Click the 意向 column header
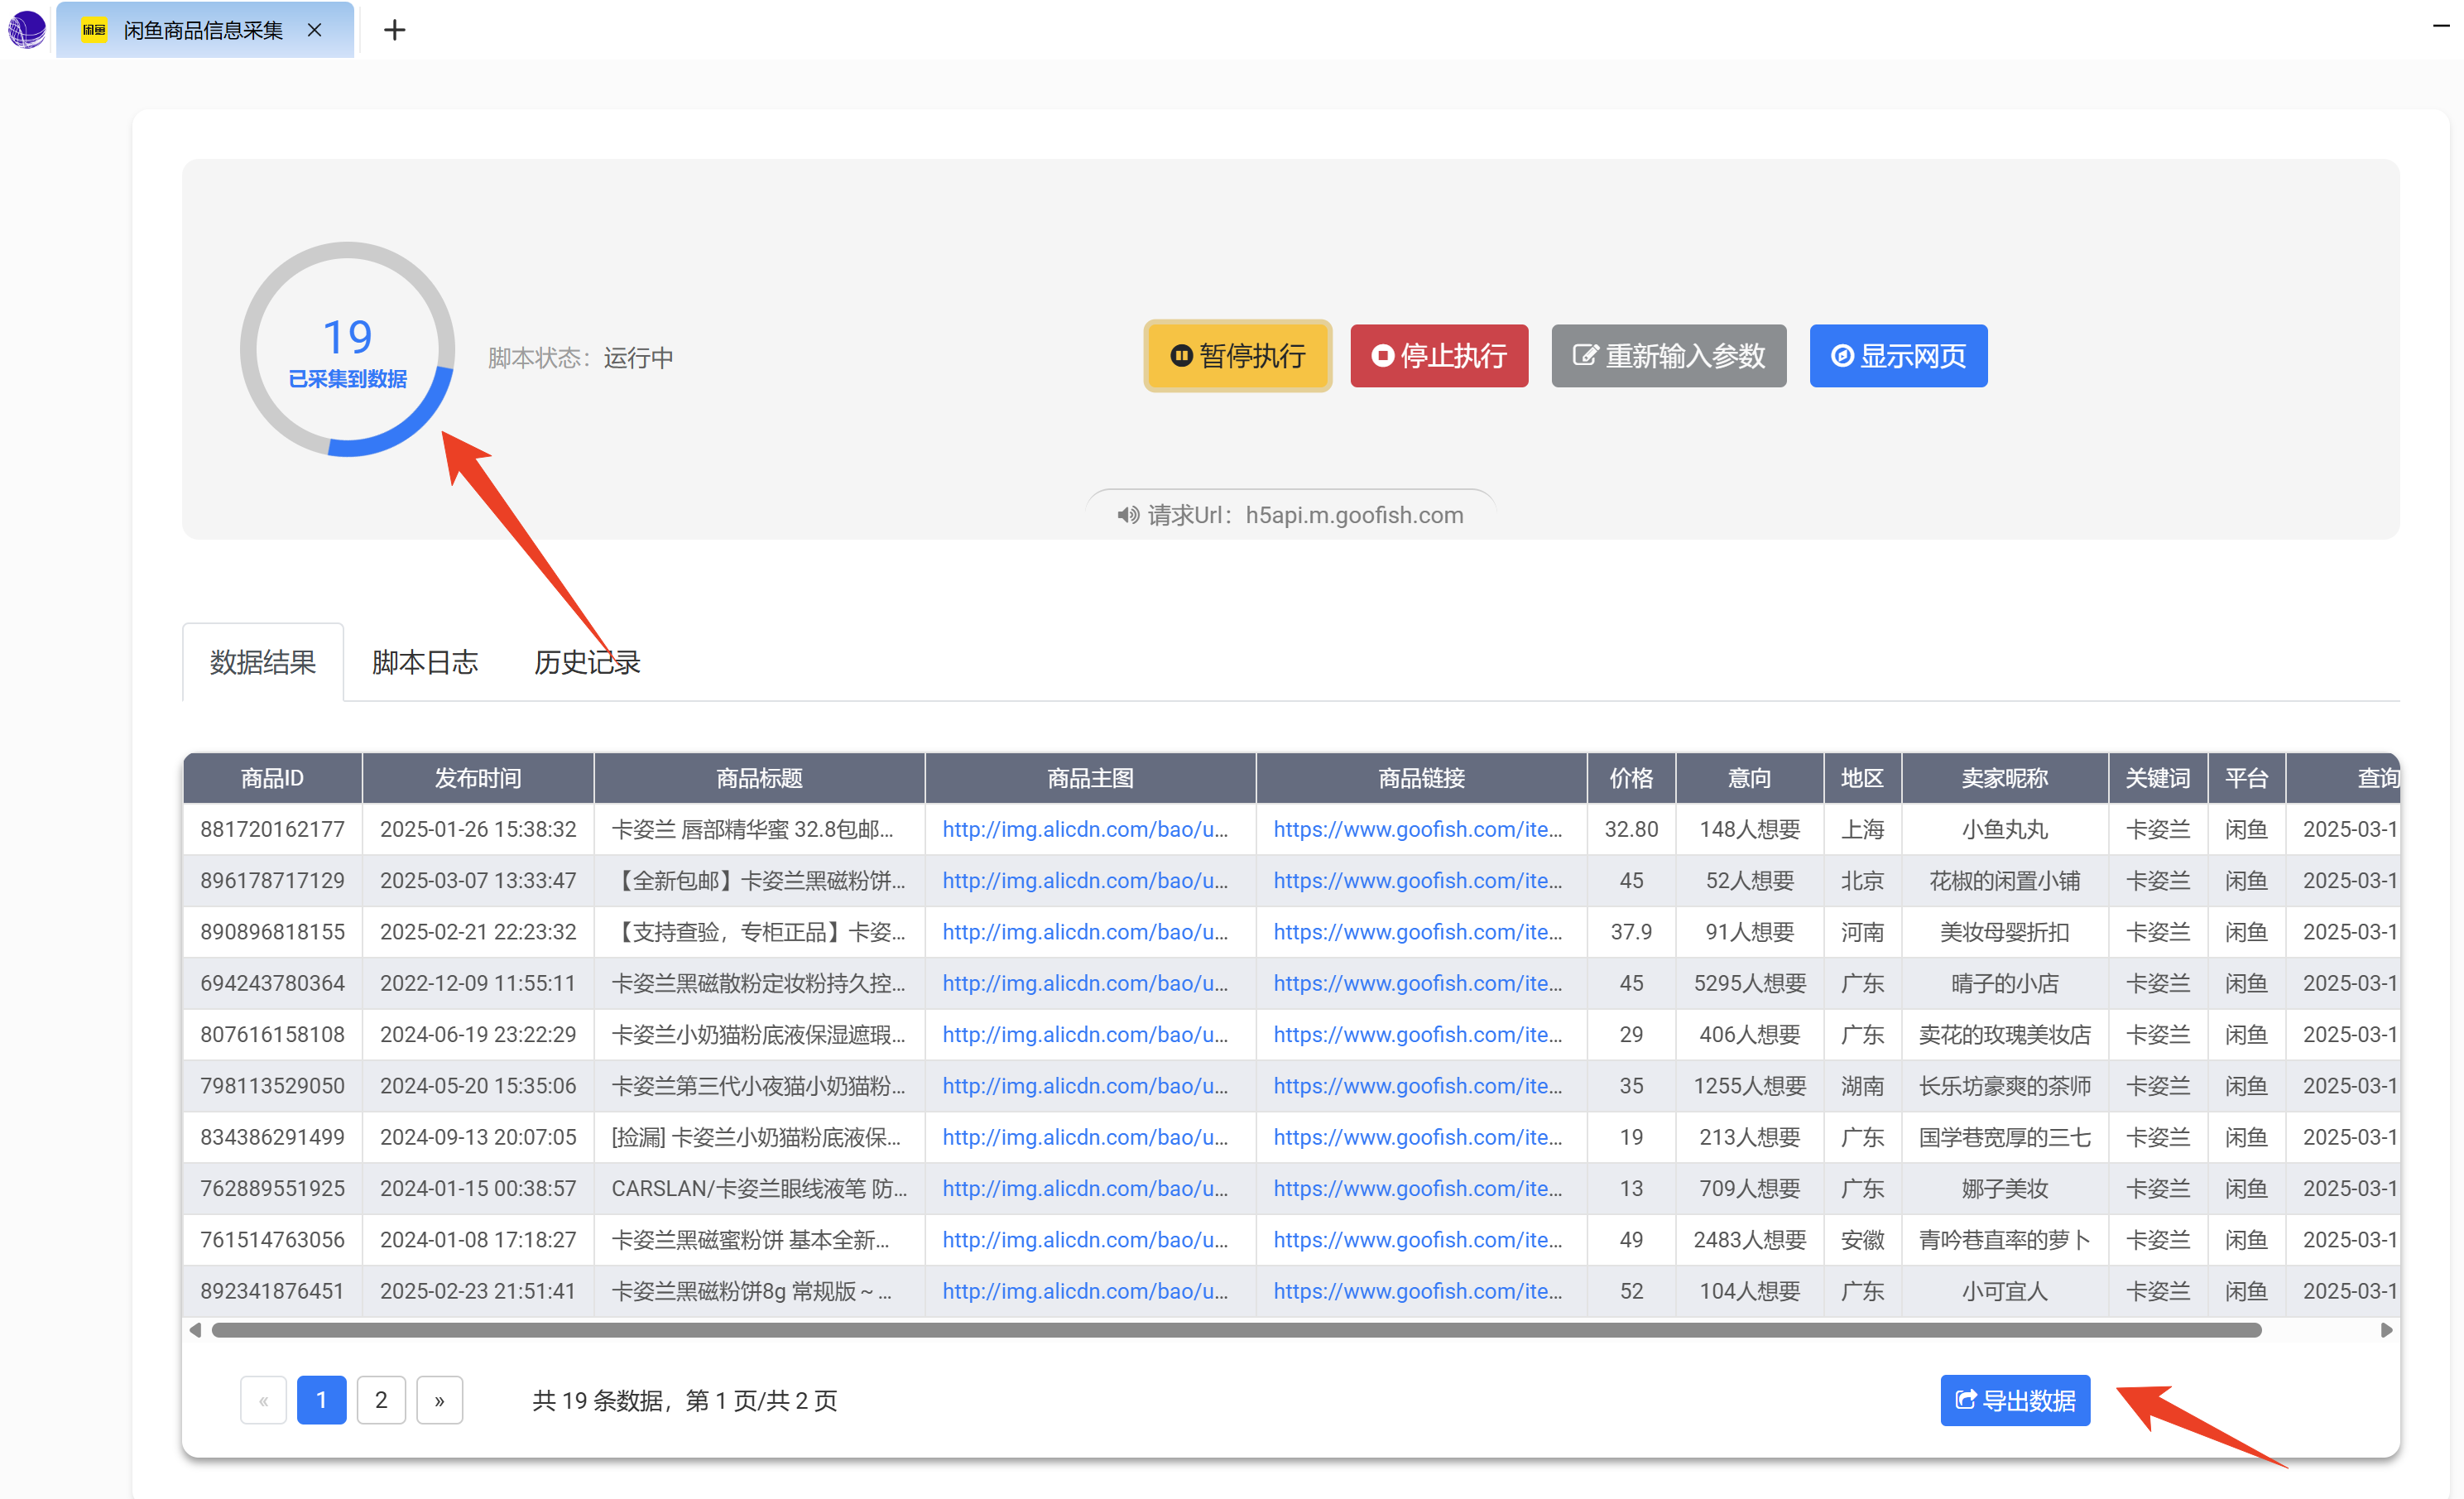Screen dimensions: 2464x1499 tap(1749, 778)
